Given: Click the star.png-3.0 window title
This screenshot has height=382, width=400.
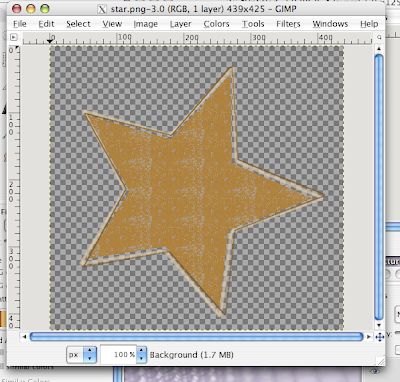Looking at the screenshot, I should pyautogui.click(x=203, y=9).
